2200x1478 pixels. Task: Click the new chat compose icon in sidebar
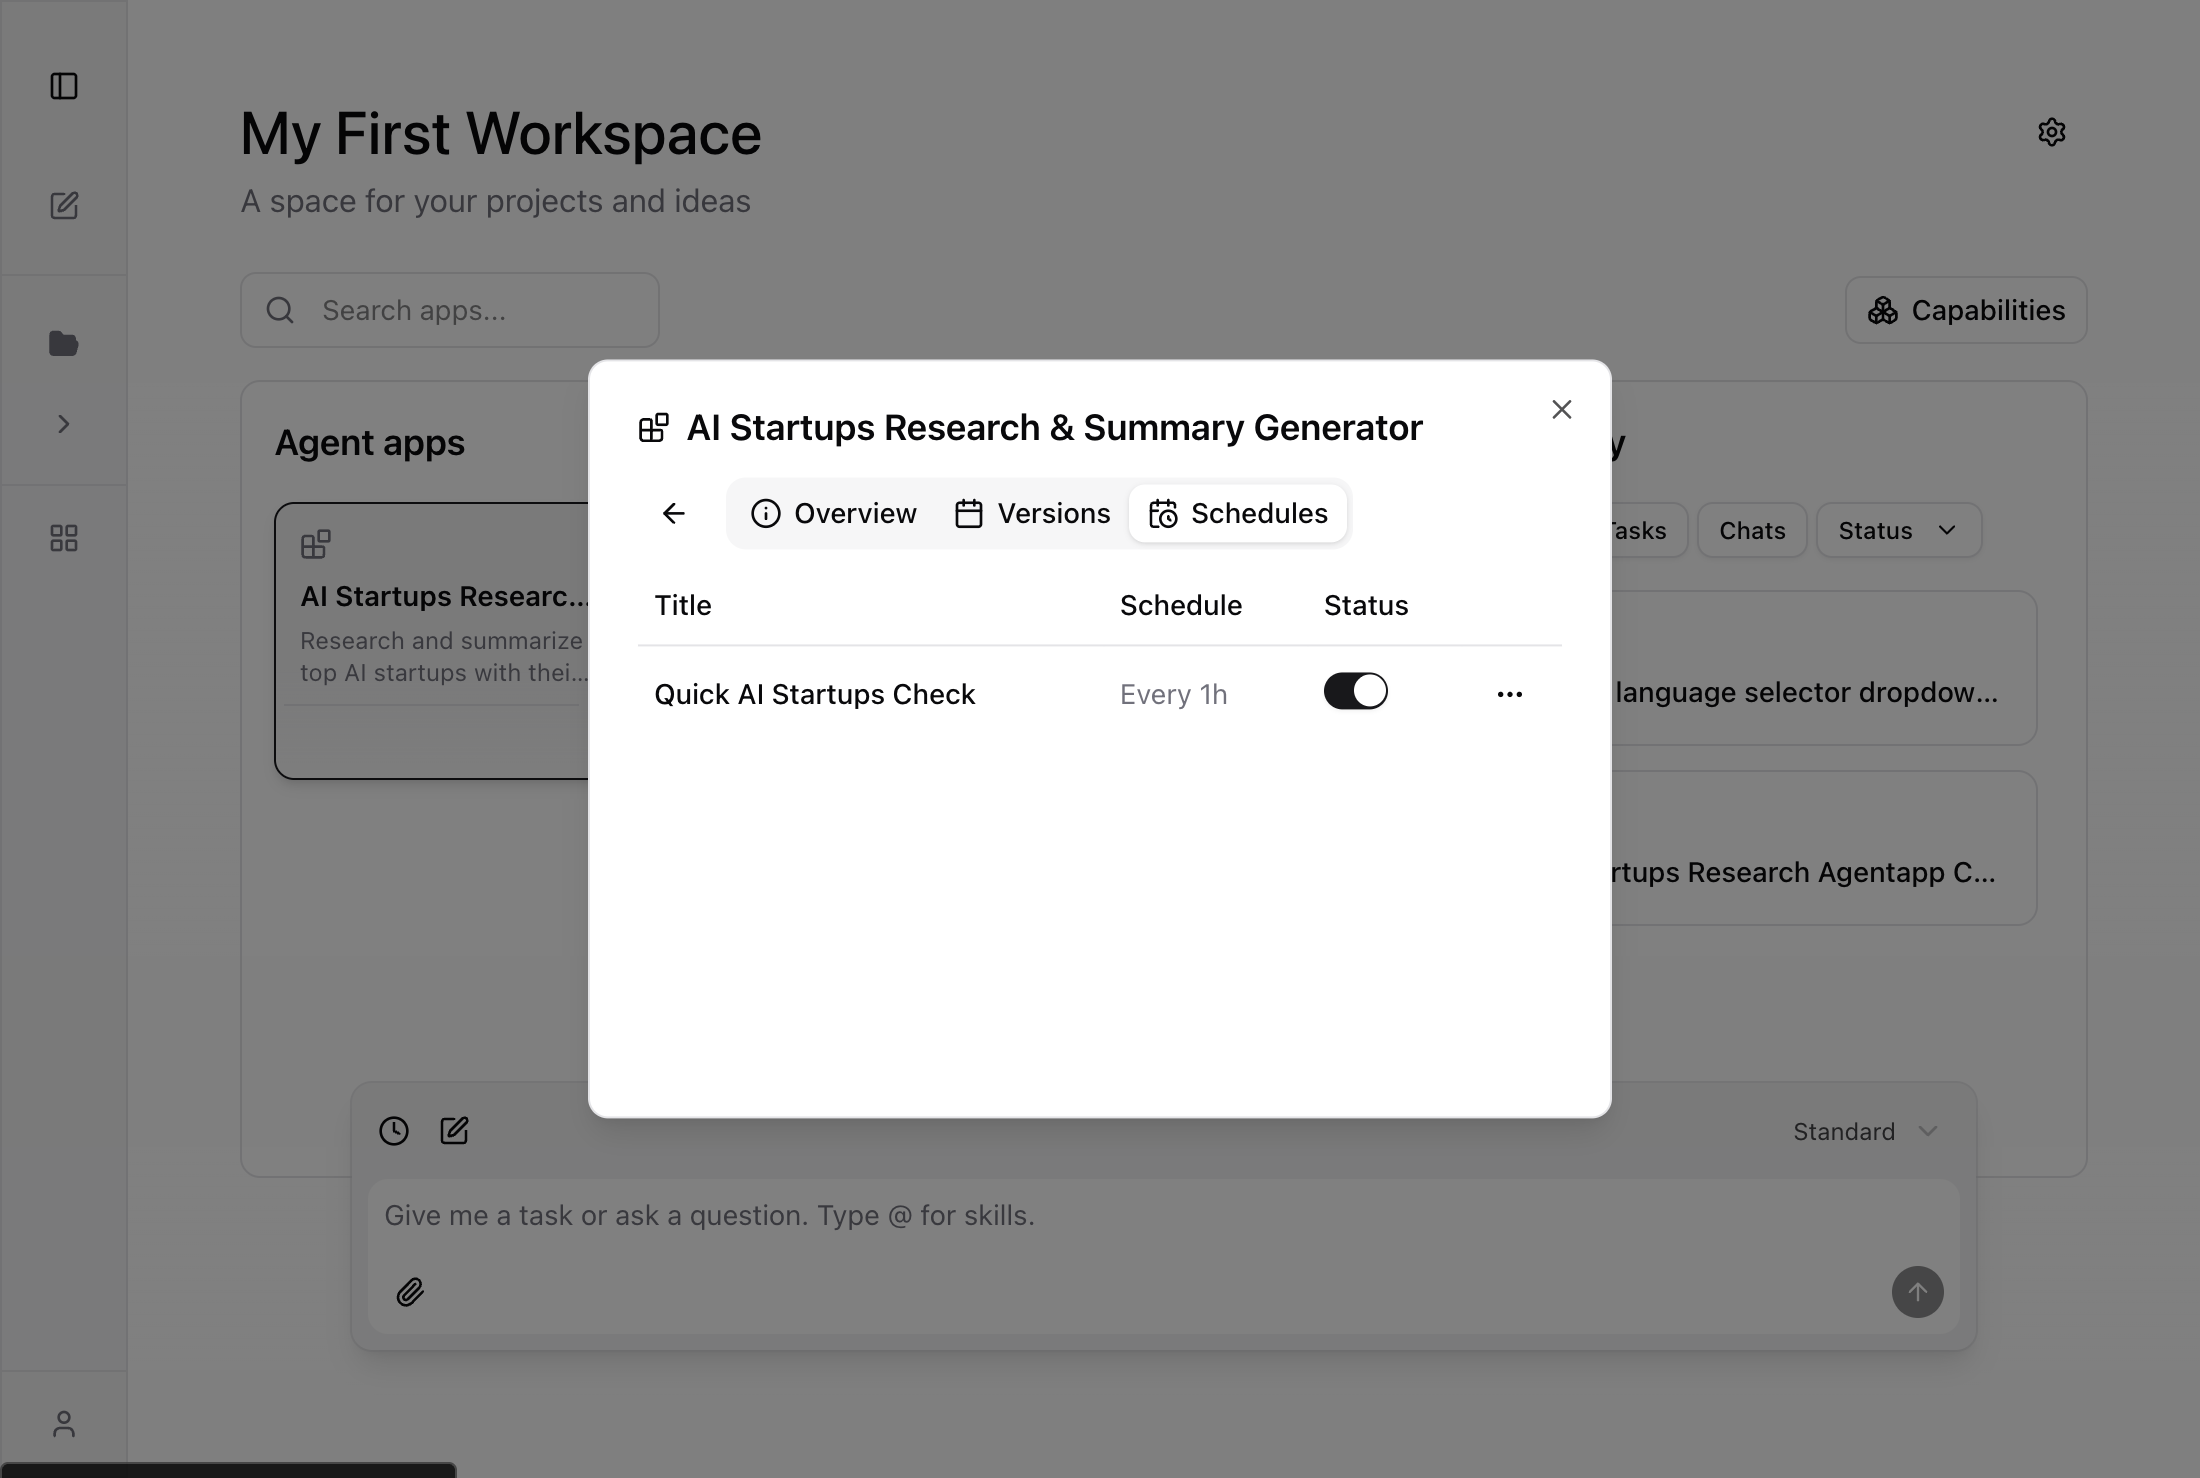point(64,206)
